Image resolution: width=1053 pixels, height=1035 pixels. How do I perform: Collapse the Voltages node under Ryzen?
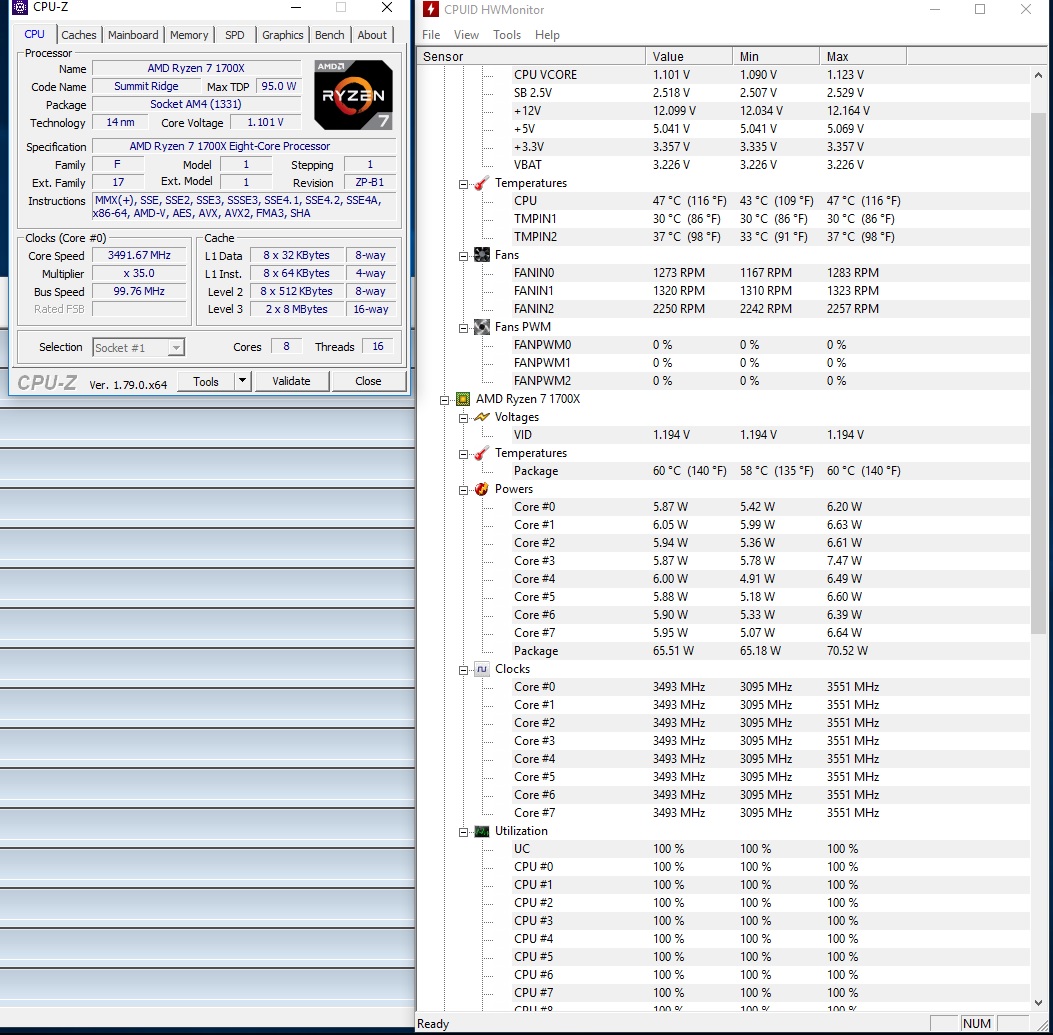click(x=463, y=418)
